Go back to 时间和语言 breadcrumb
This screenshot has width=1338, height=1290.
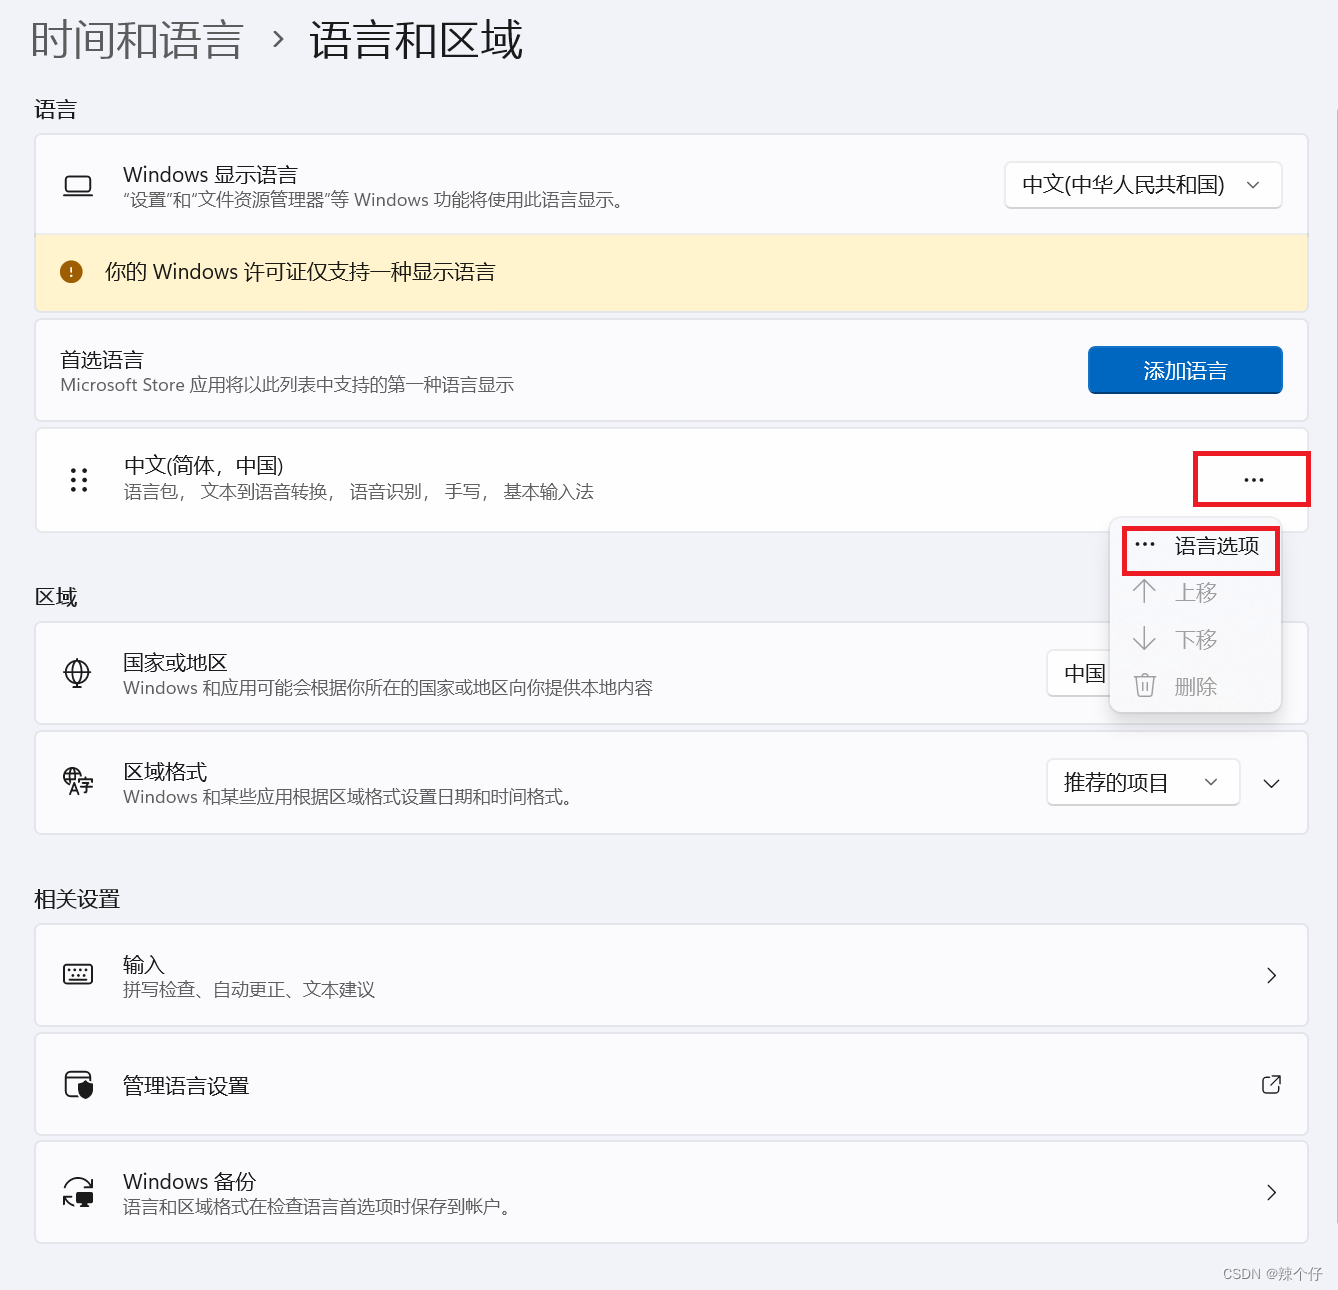(137, 41)
